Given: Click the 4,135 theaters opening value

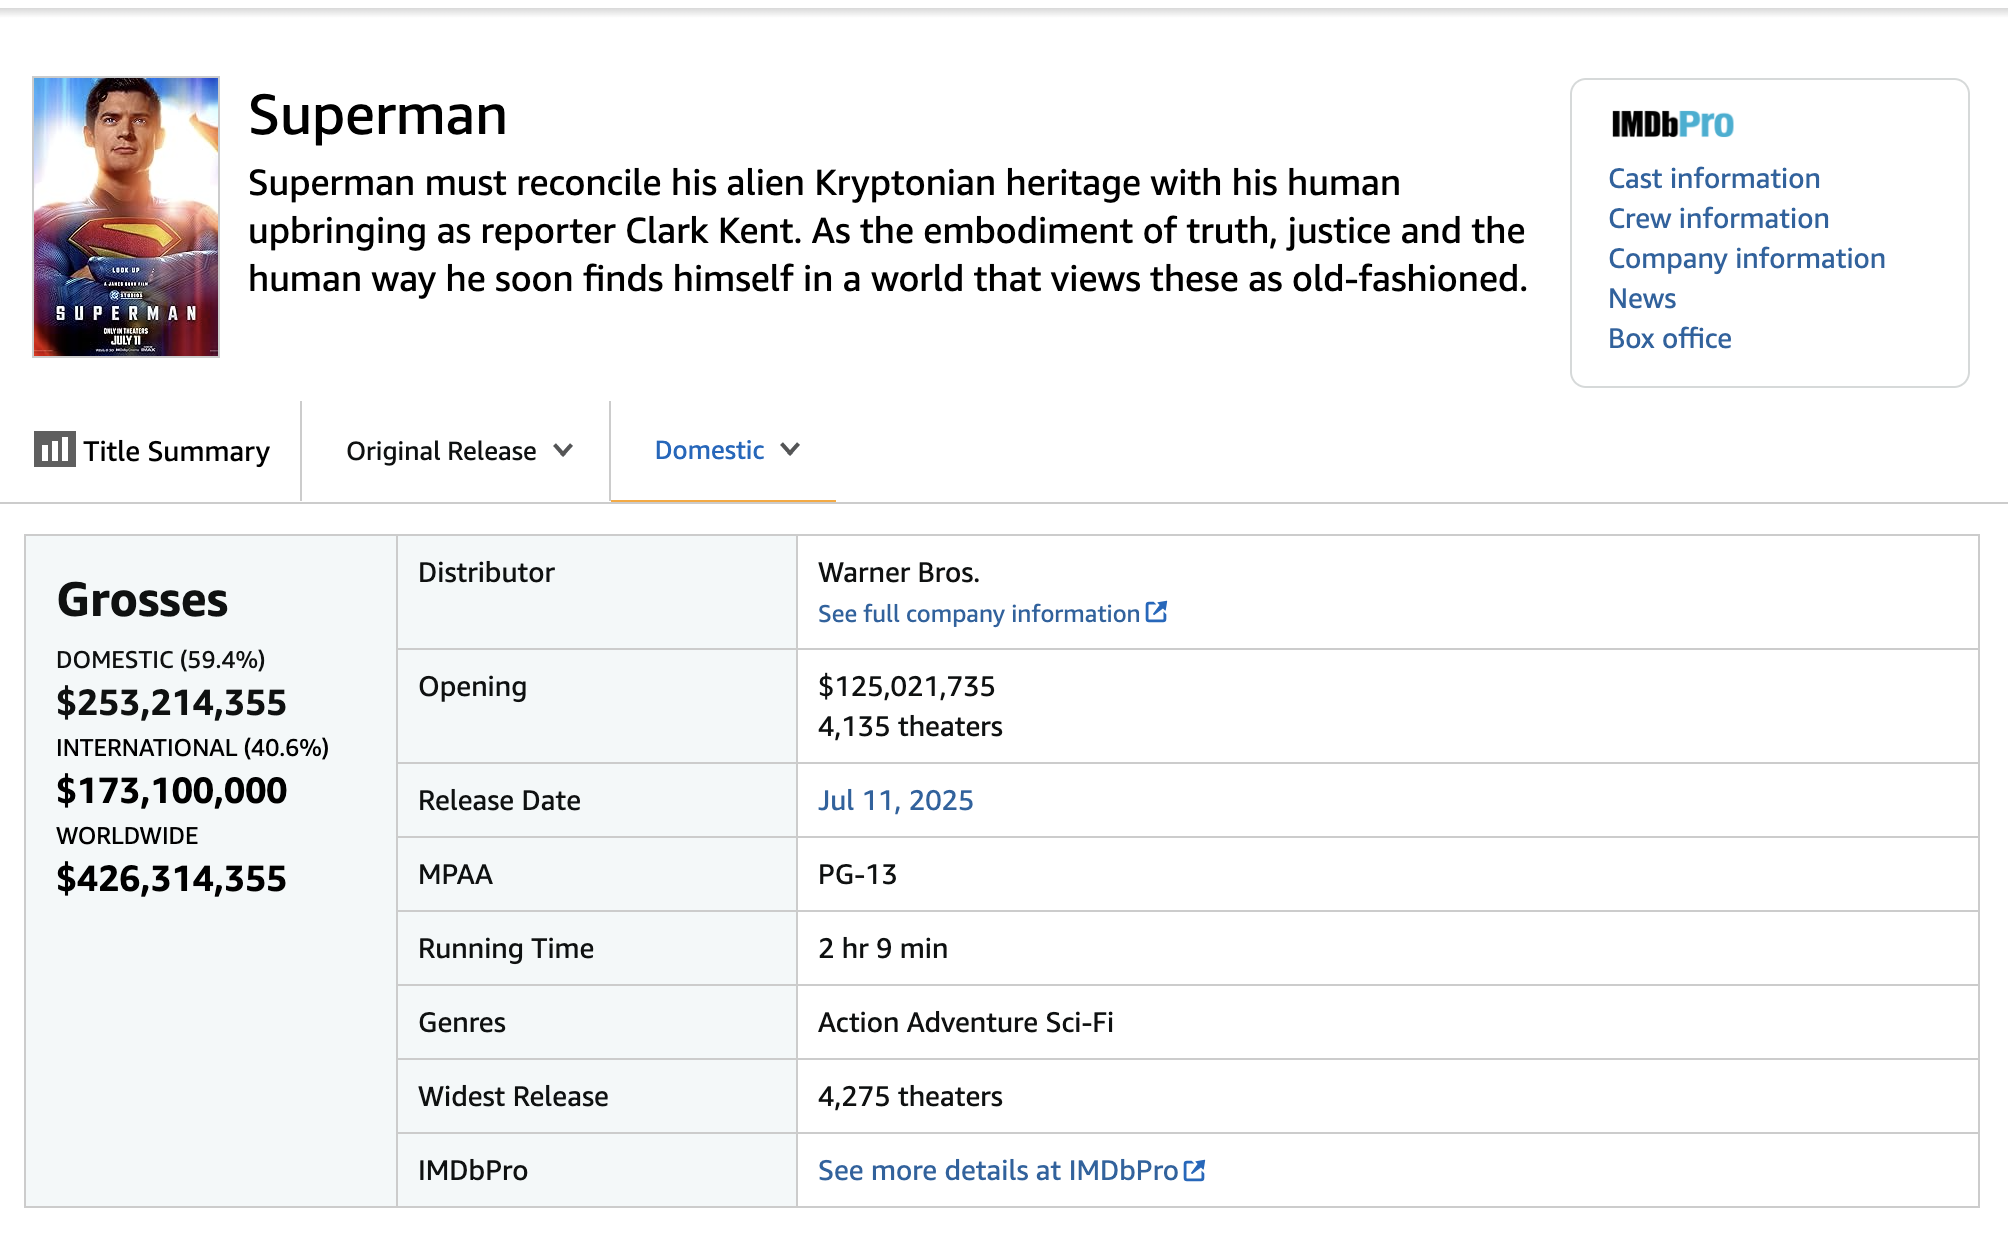Looking at the screenshot, I should pos(910,726).
